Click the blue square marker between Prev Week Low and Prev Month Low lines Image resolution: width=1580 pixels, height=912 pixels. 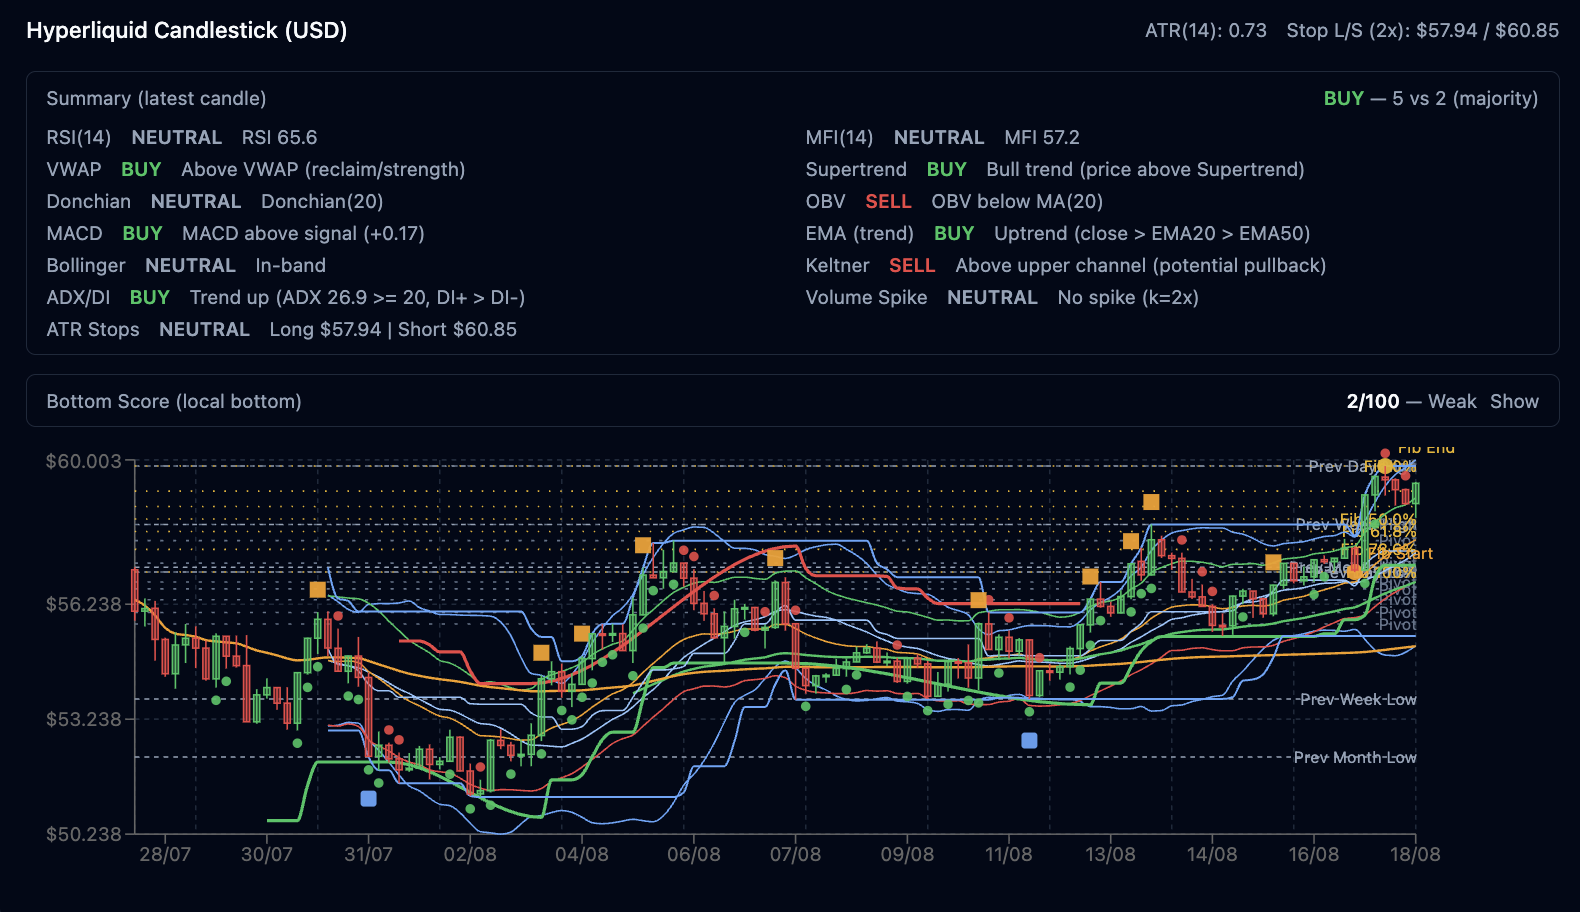click(1029, 740)
